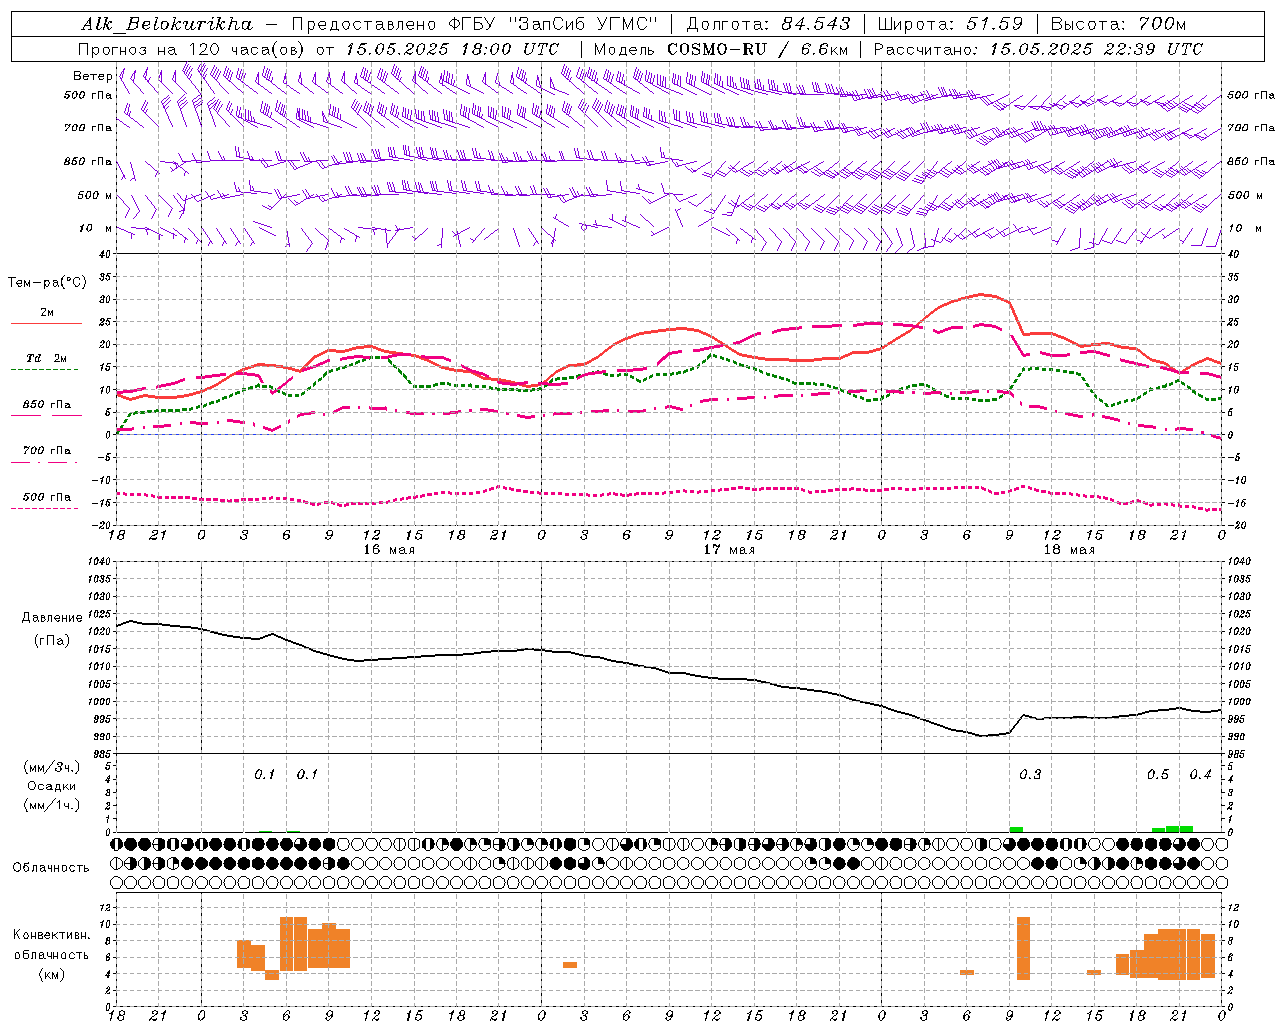This screenshot has width=1280, height=1024.
Task: Click the 0.5 precipitation amount value
Action: tap(1158, 775)
